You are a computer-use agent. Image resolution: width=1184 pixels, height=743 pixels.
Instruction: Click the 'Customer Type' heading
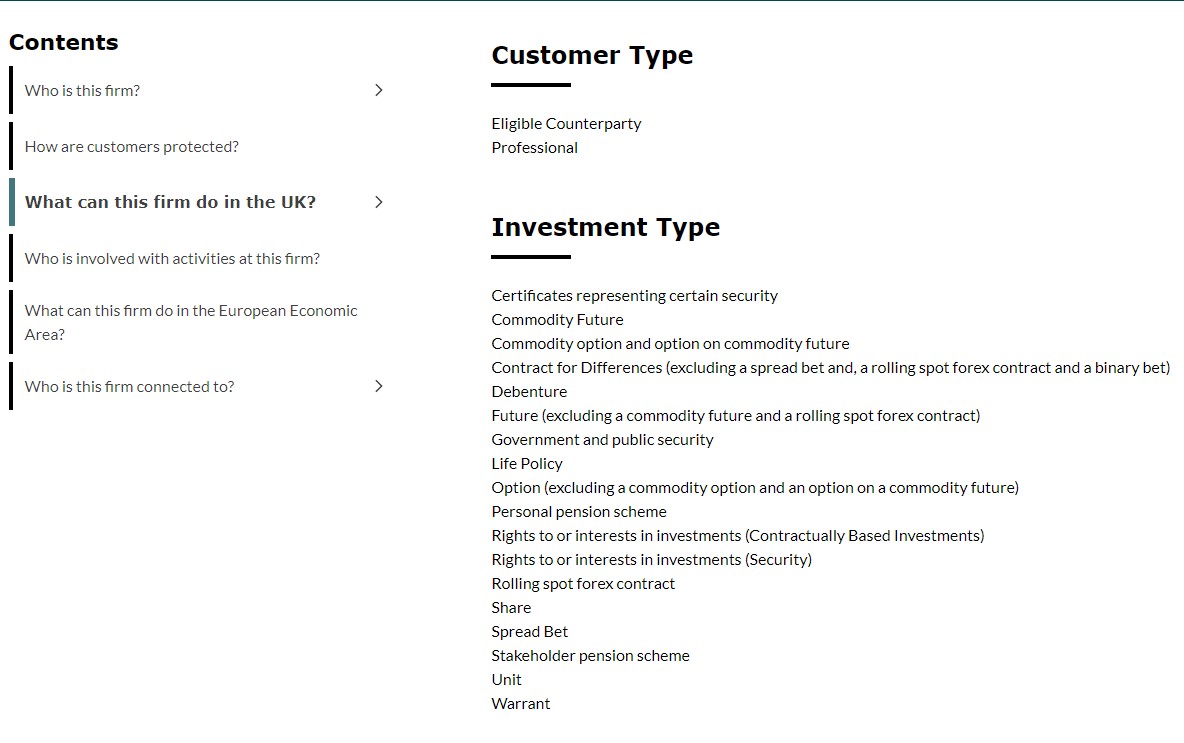point(592,56)
